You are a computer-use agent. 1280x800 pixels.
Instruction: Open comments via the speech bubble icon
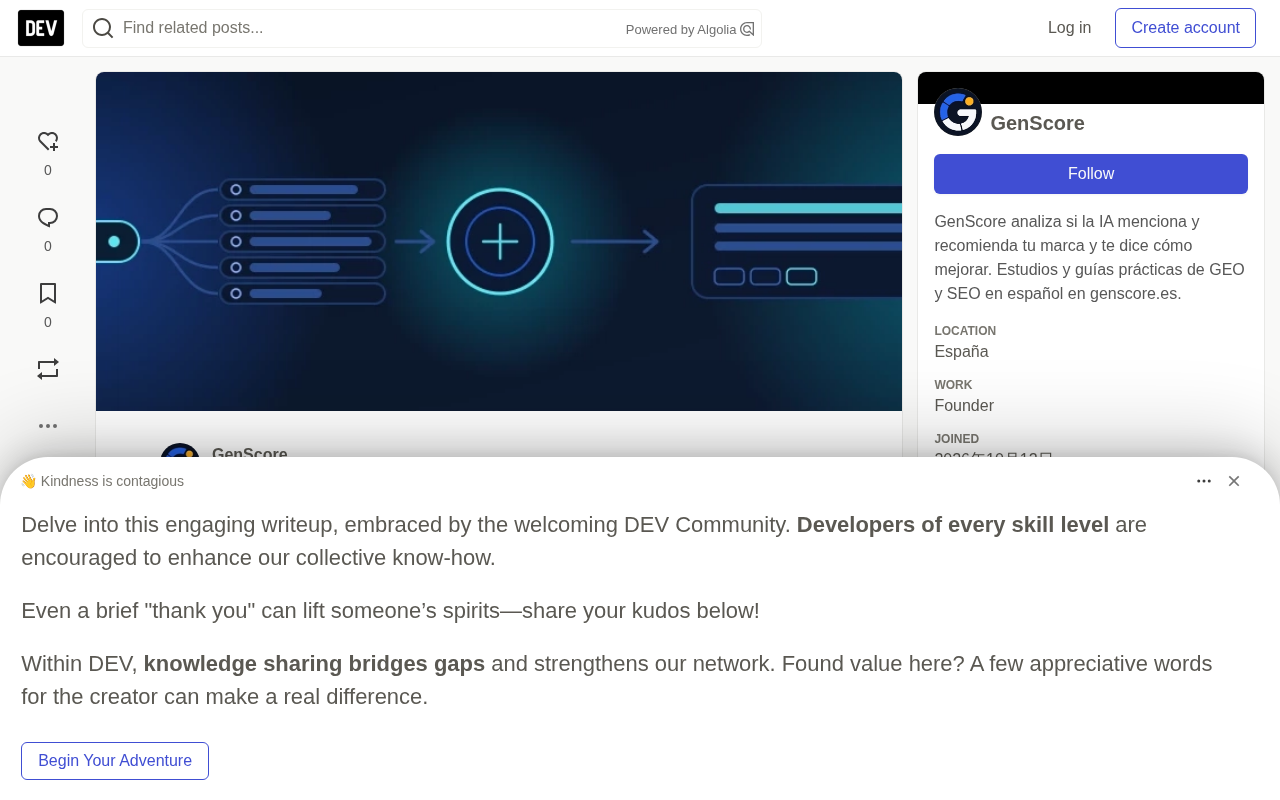[48, 218]
